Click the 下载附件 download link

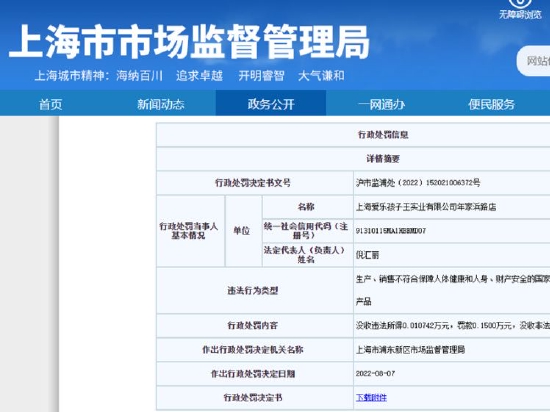371,398
